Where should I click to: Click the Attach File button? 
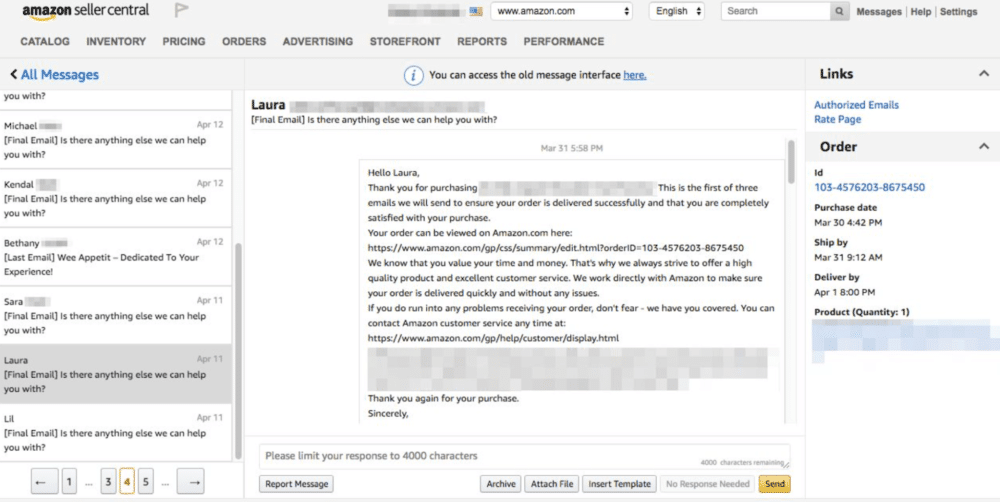(552, 484)
